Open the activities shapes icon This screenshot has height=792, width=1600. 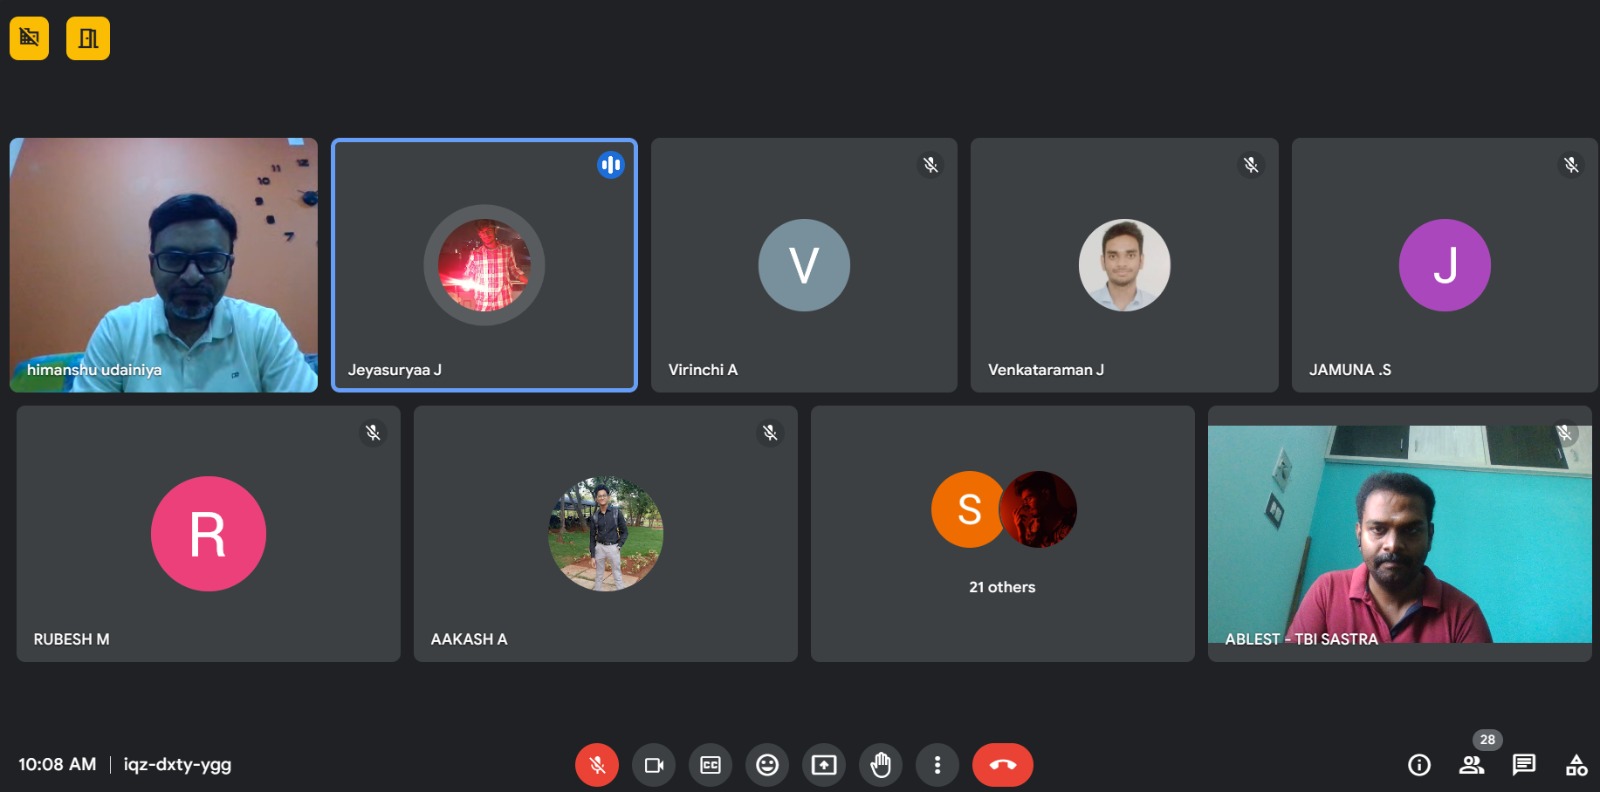tap(1576, 765)
